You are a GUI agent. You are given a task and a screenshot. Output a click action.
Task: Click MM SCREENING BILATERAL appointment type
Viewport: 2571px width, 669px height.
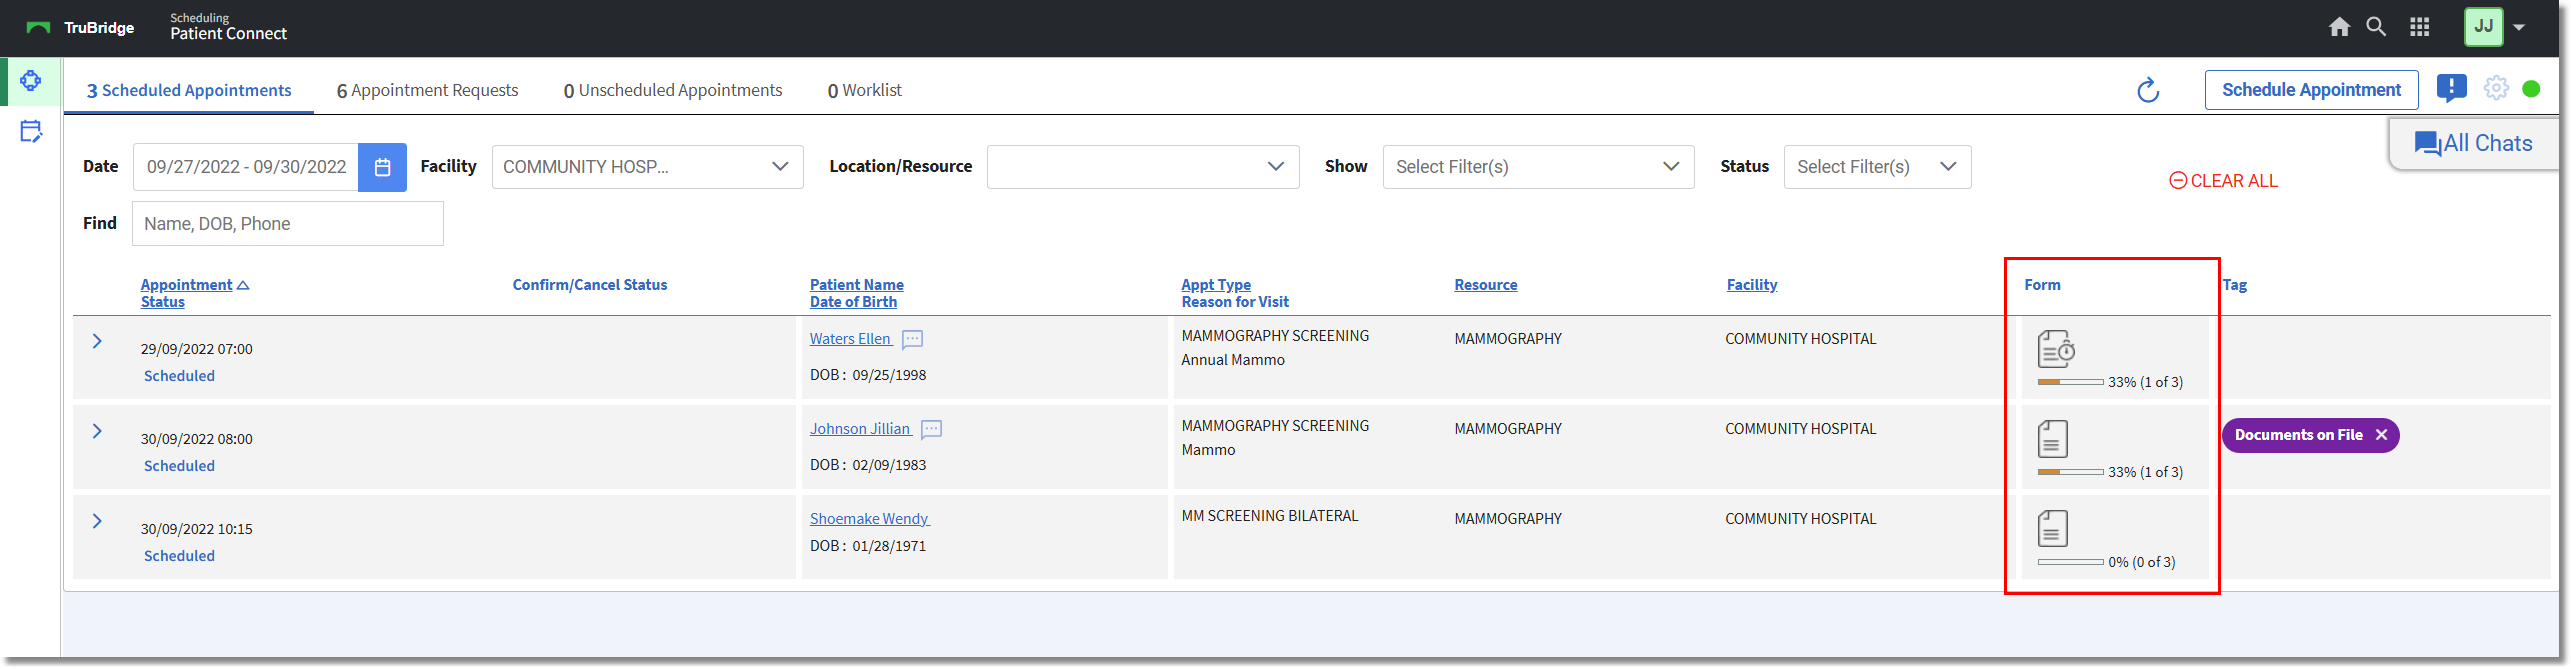click(1269, 516)
